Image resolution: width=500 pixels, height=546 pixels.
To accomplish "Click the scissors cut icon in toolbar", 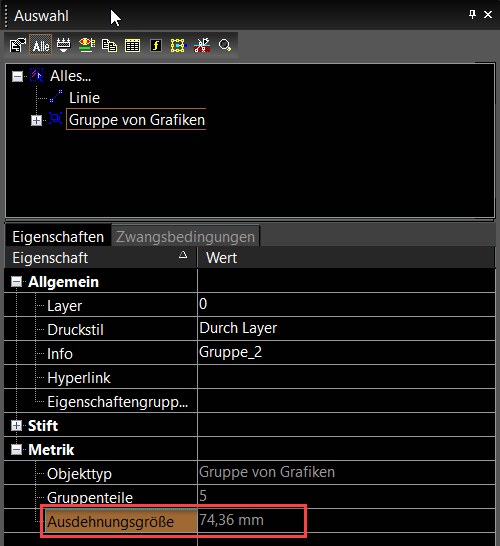I will pos(202,45).
